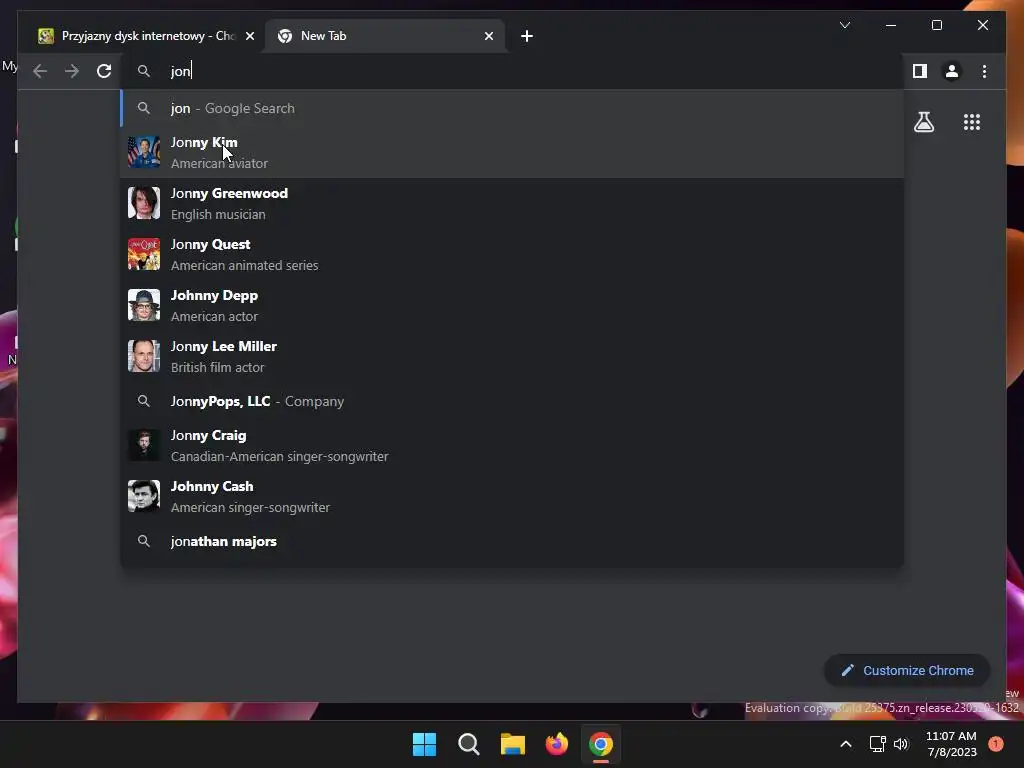The image size is (1024, 768).
Task: Open the Search Labs flask icon
Action: click(x=923, y=122)
